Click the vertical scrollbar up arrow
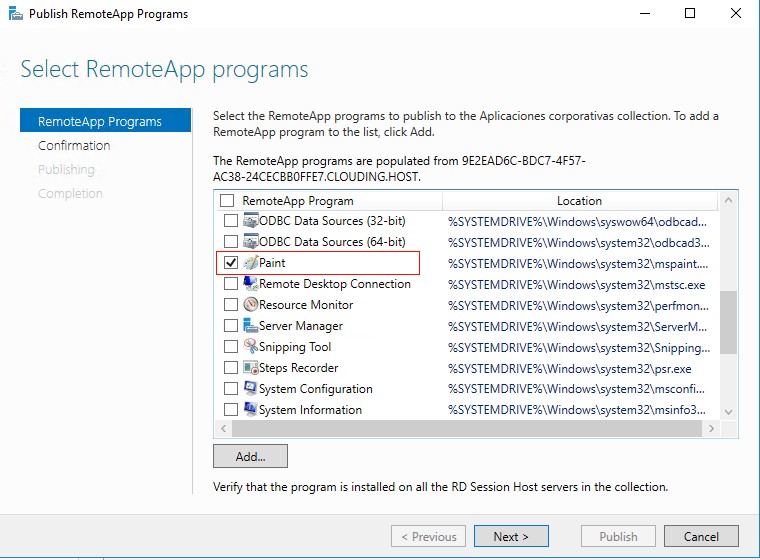760x560 pixels. point(728,200)
